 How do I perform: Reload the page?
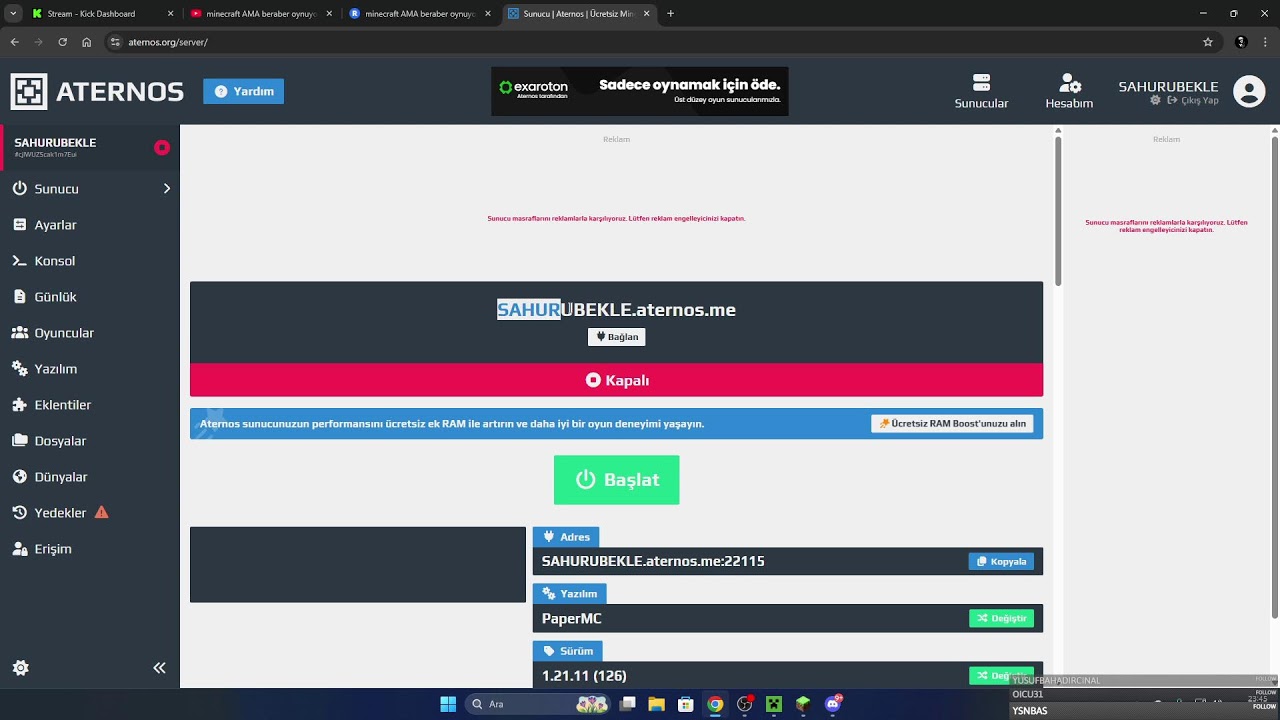tap(62, 42)
